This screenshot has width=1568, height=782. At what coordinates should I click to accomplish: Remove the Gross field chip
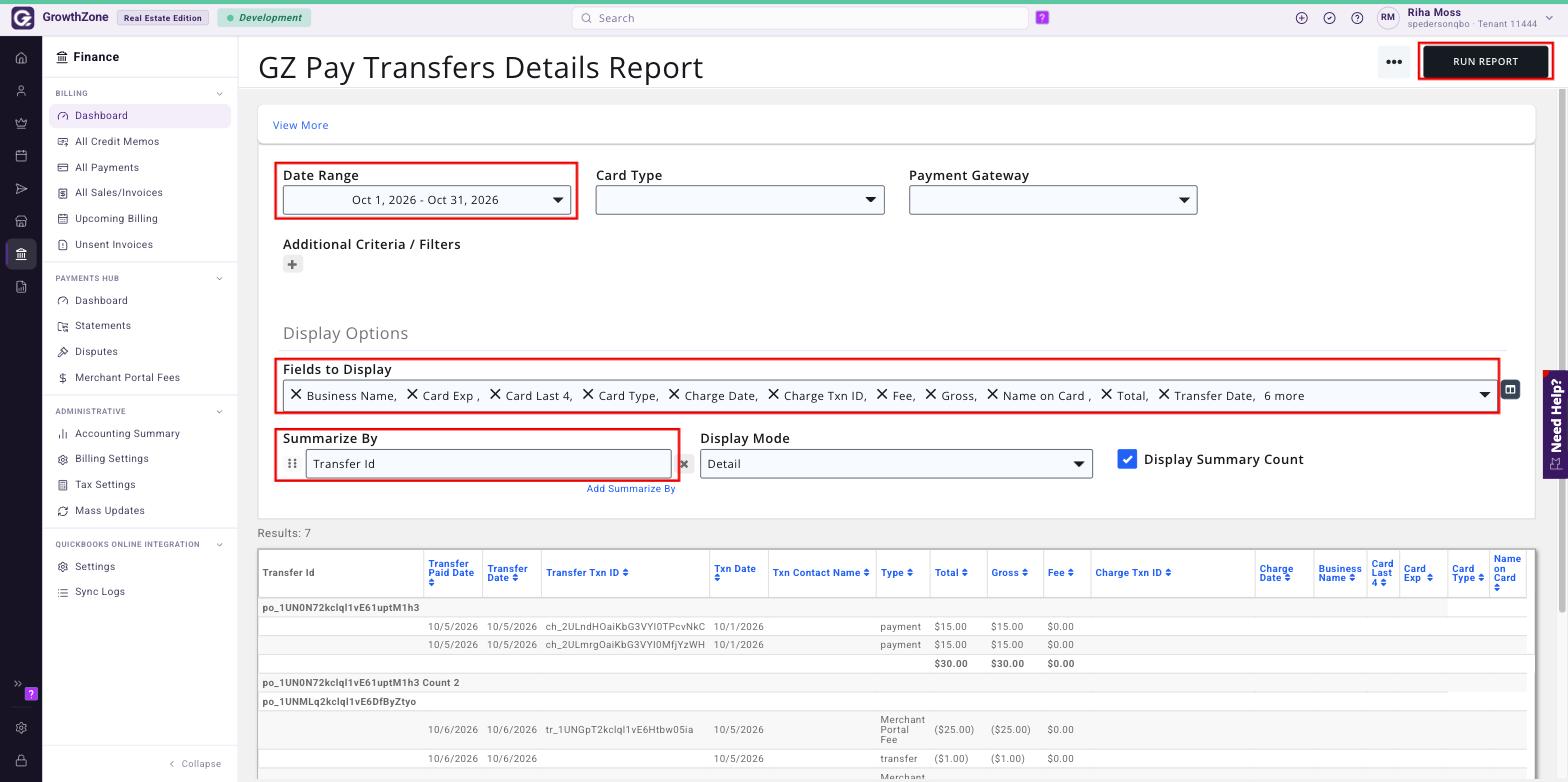(x=931, y=395)
